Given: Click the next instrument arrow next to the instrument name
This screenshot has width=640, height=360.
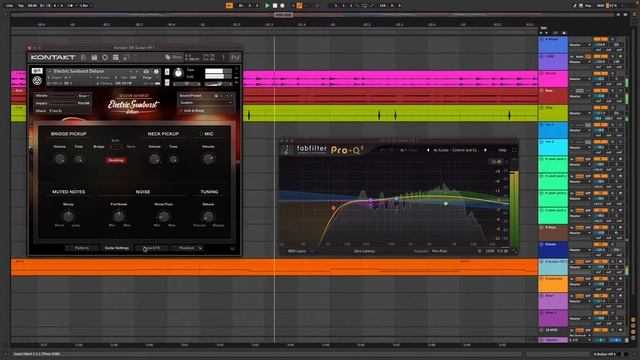Looking at the screenshot, I should click(x=137, y=71).
